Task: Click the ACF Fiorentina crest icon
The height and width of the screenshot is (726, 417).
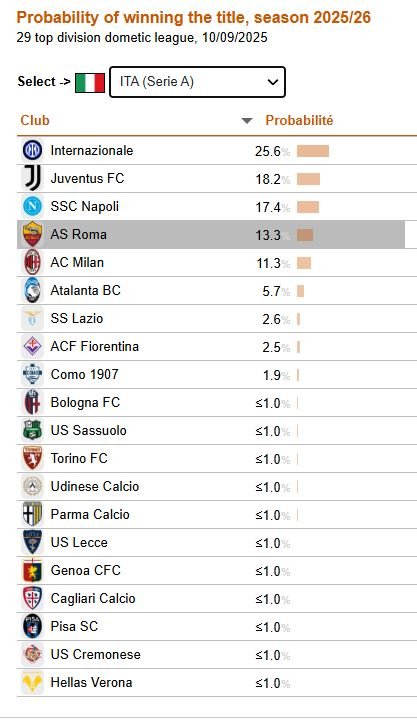Action: 32,346
